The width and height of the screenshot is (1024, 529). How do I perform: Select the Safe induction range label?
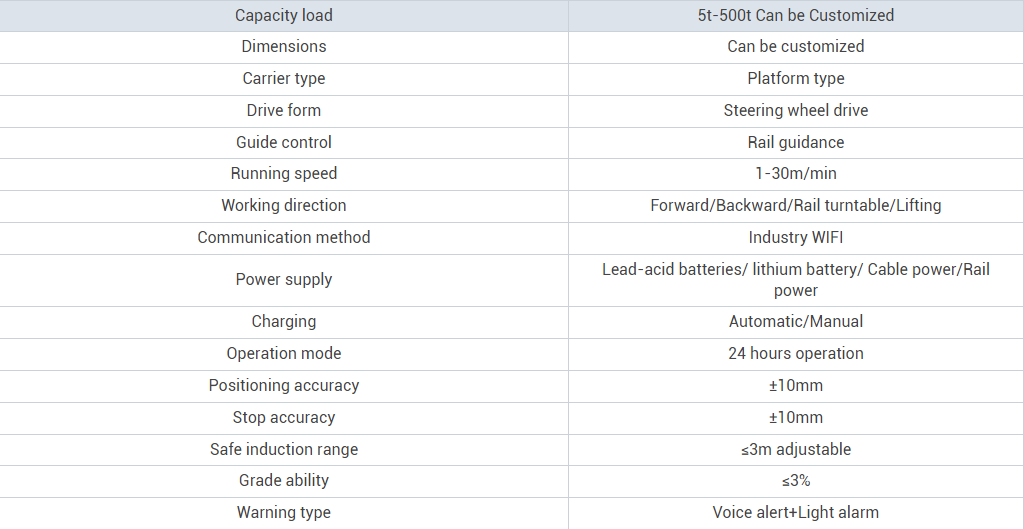click(x=284, y=450)
